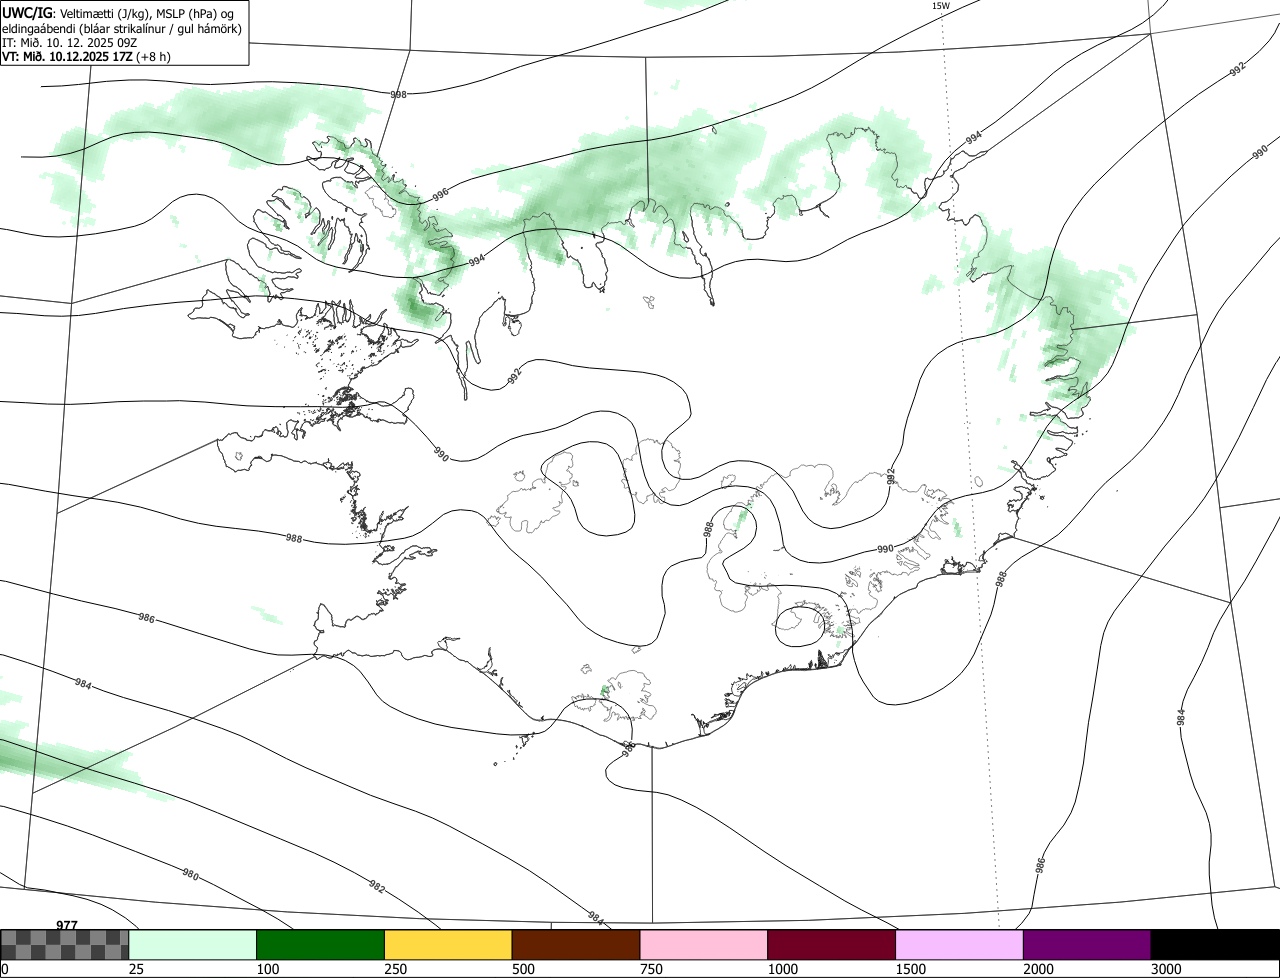This screenshot has height=978, width=1280.
Task: Select the 'VT: Mið. 10.12.2025 17Z (+8 h)' line
Action: [86, 56]
